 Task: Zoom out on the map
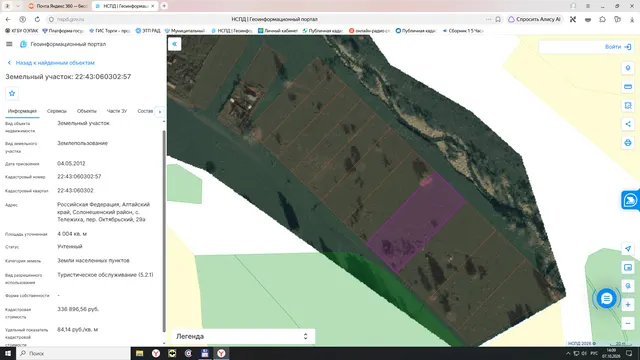pyautogui.click(x=628, y=323)
